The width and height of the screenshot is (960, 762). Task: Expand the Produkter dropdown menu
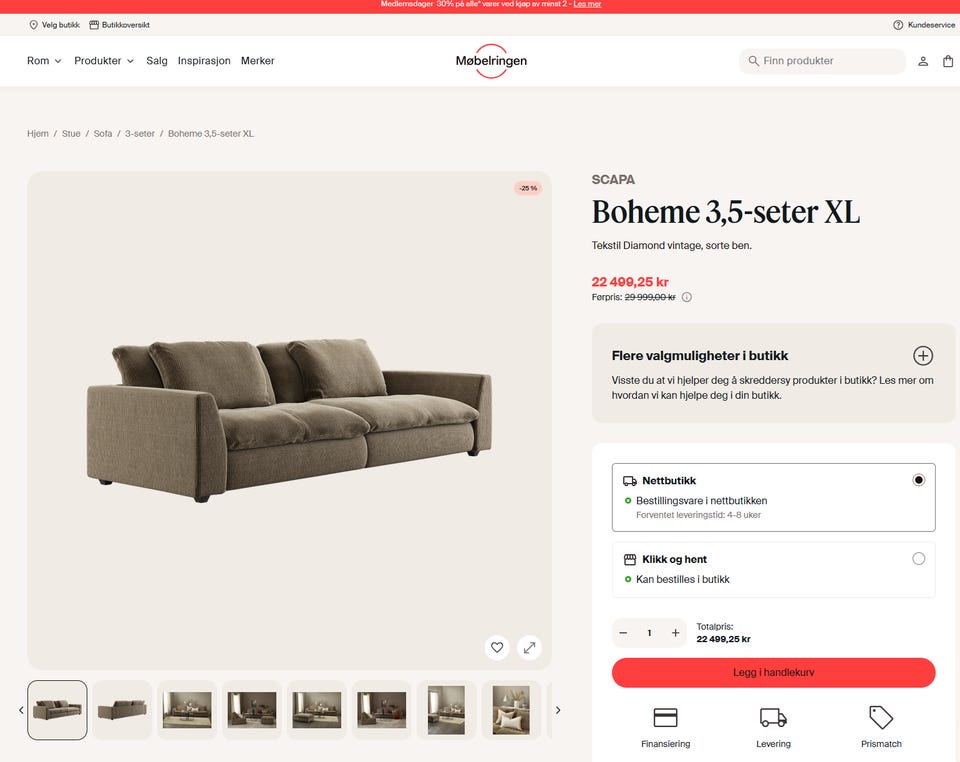coord(103,61)
